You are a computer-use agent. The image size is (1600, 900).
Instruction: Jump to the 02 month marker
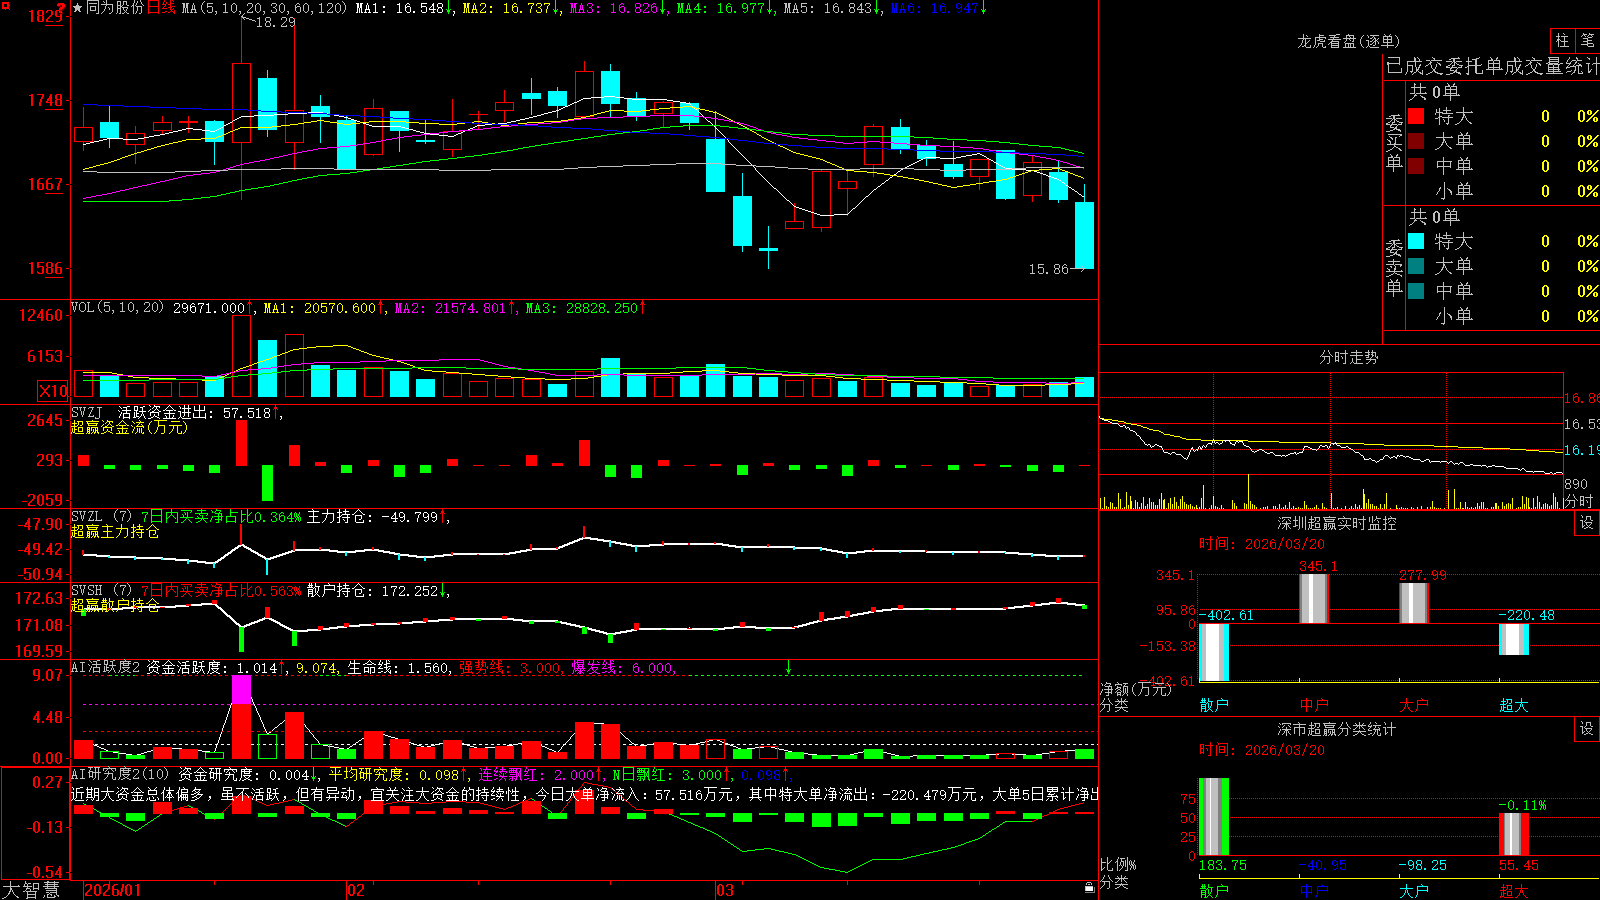[x=356, y=890]
